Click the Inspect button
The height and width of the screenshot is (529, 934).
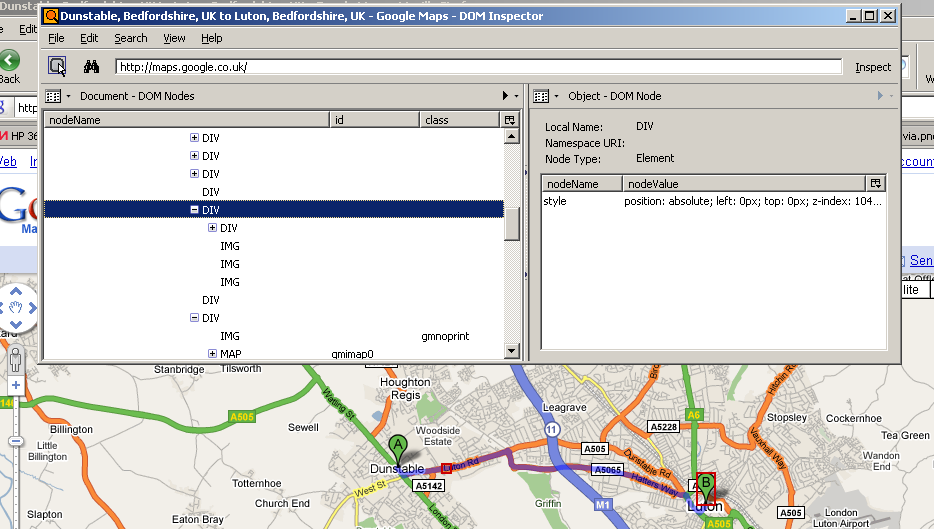click(872, 67)
